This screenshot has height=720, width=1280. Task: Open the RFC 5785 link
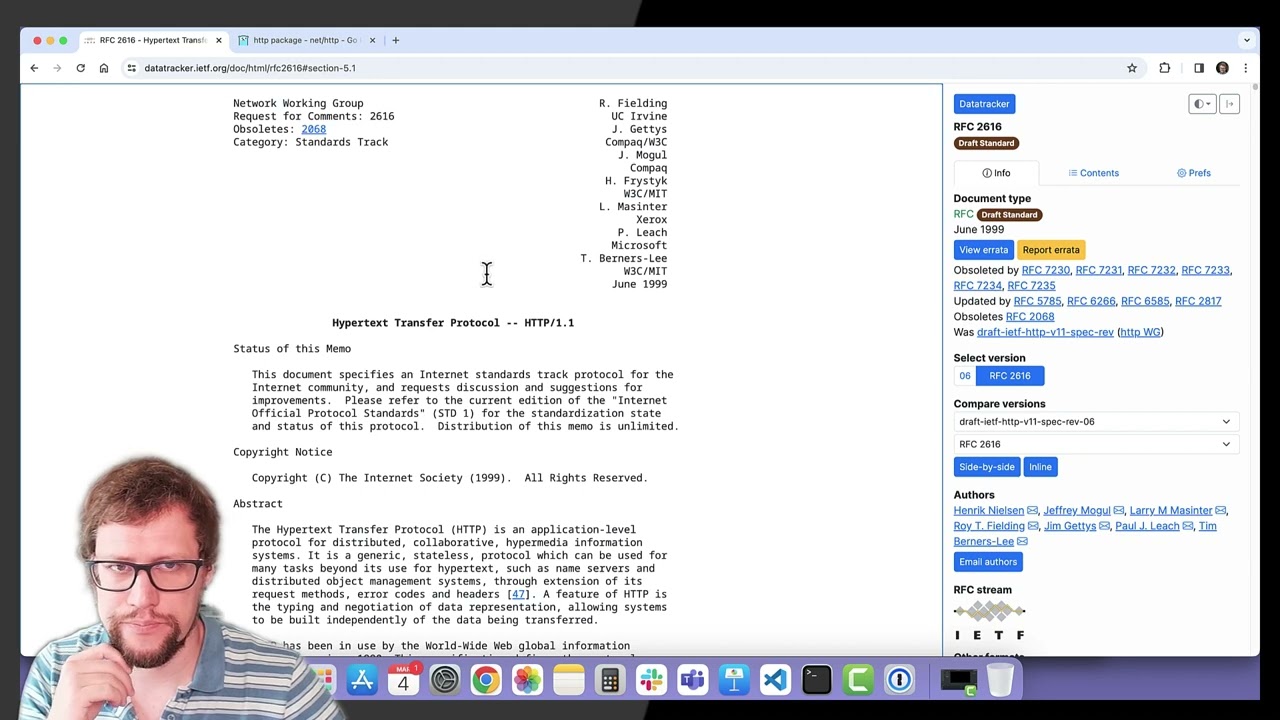pyautogui.click(x=1037, y=301)
